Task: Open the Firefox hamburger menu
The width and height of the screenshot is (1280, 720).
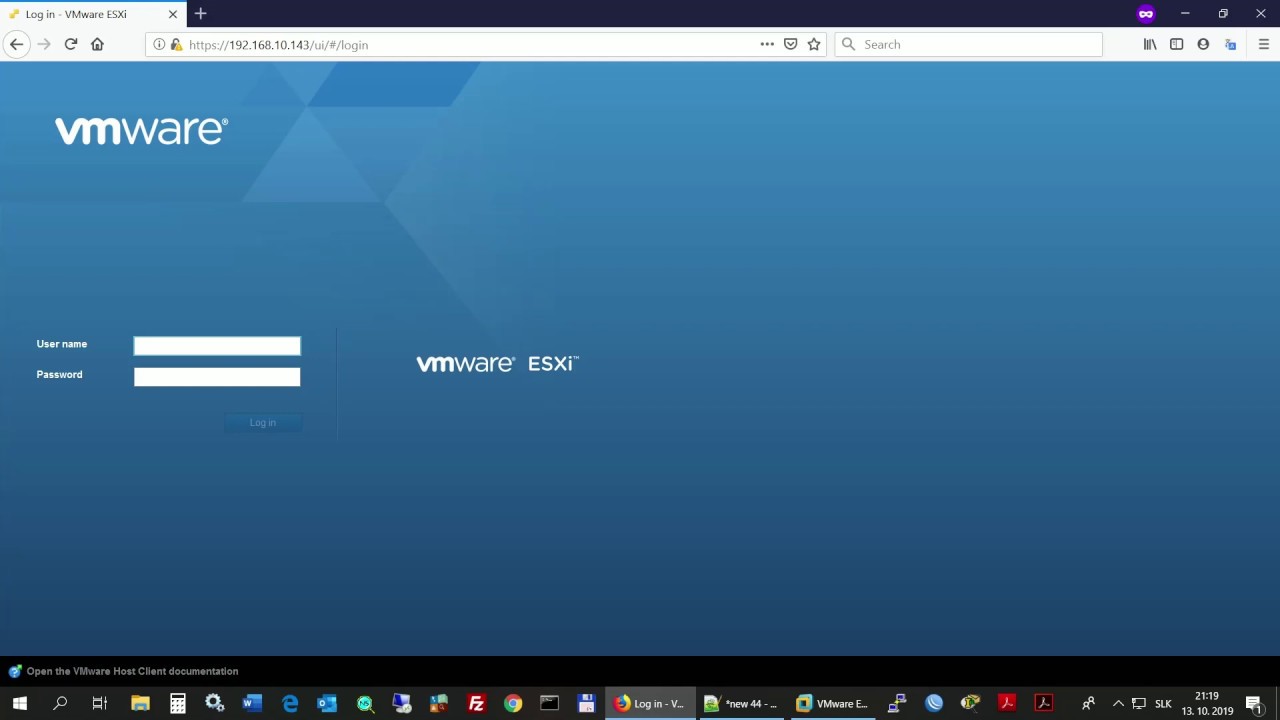Action: (x=1263, y=44)
